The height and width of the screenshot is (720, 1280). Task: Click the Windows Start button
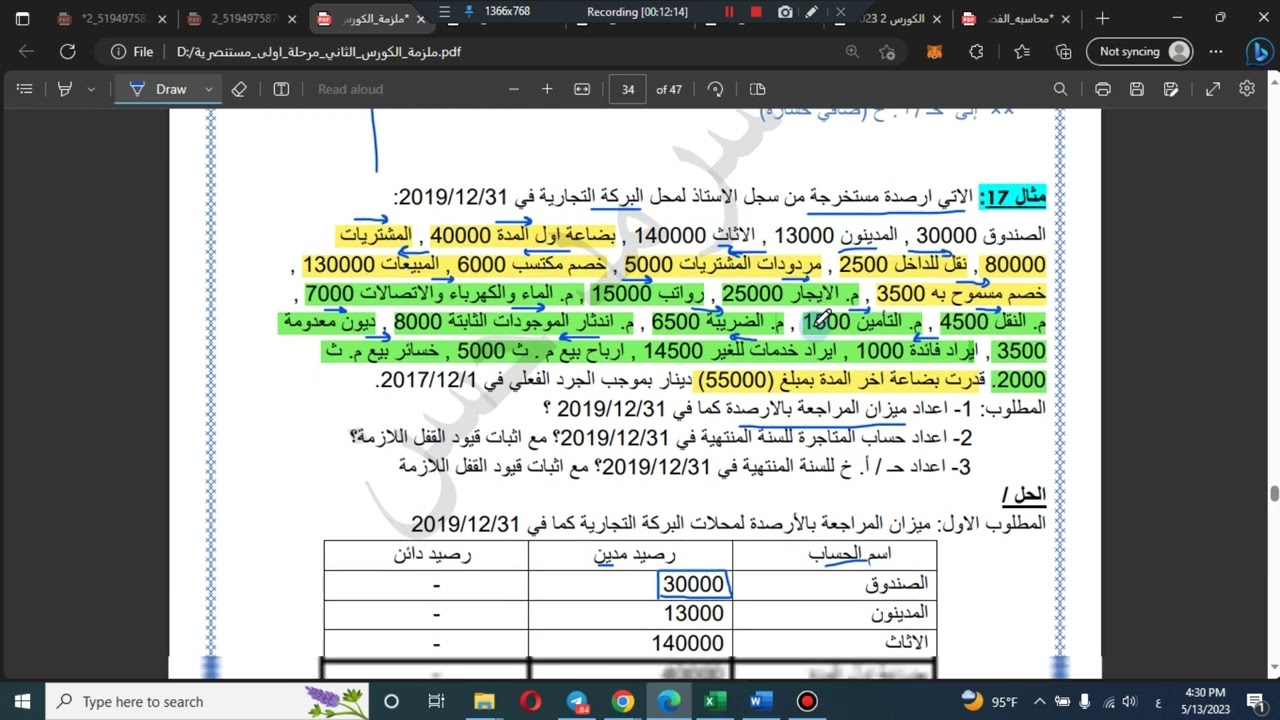(22, 701)
